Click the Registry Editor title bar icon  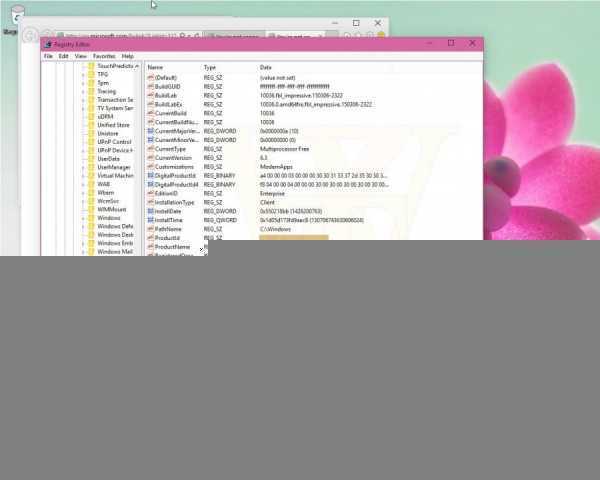point(48,44)
